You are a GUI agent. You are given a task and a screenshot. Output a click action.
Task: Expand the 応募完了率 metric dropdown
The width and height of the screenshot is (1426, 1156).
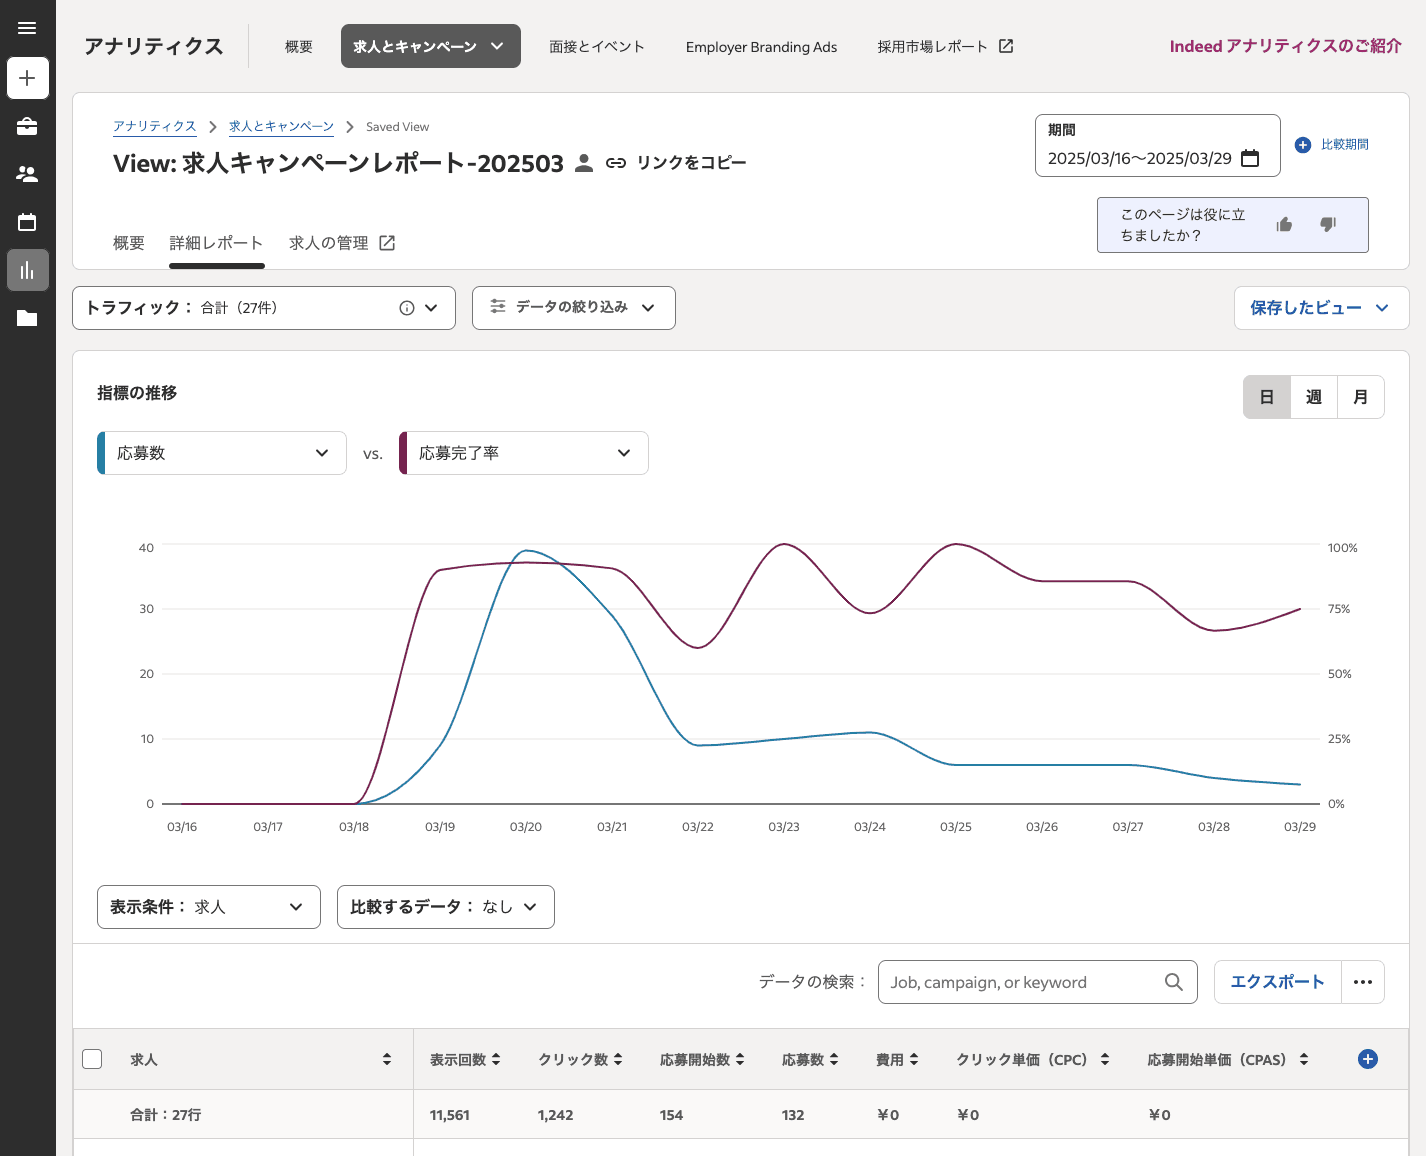[x=624, y=453]
